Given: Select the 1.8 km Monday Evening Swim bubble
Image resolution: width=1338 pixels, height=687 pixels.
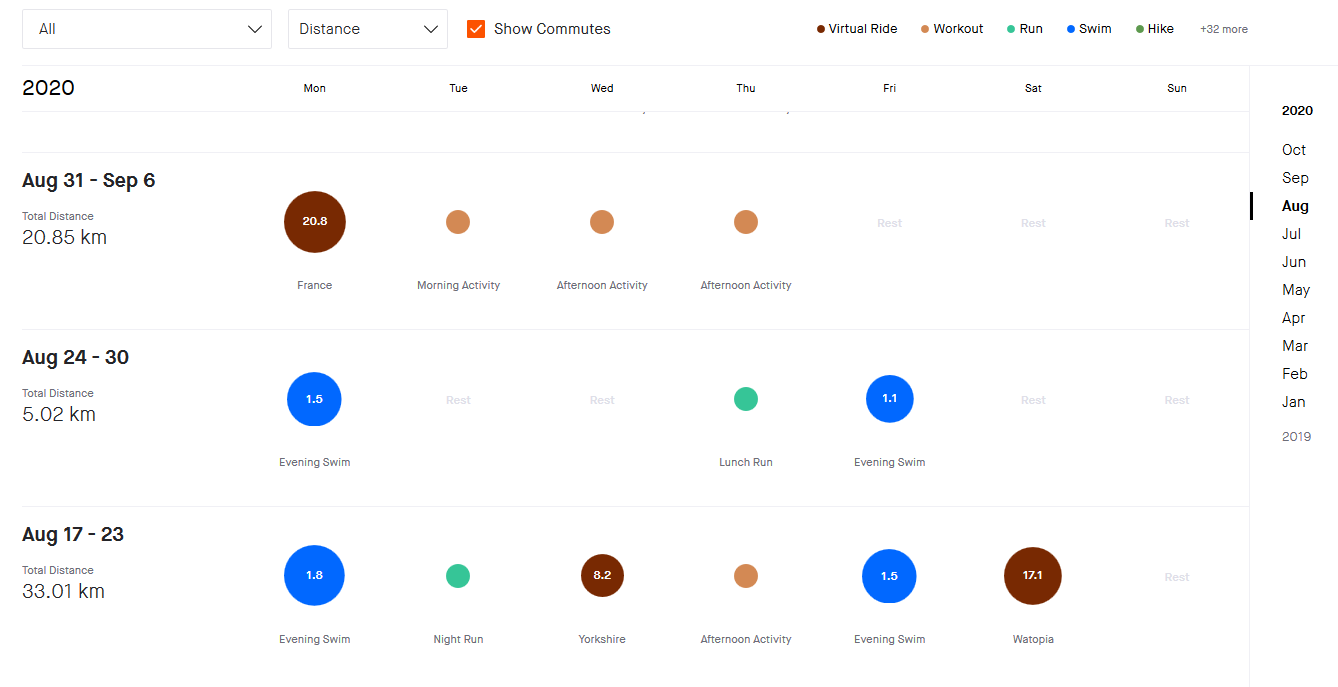Looking at the screenshot, I should [314, 576].
